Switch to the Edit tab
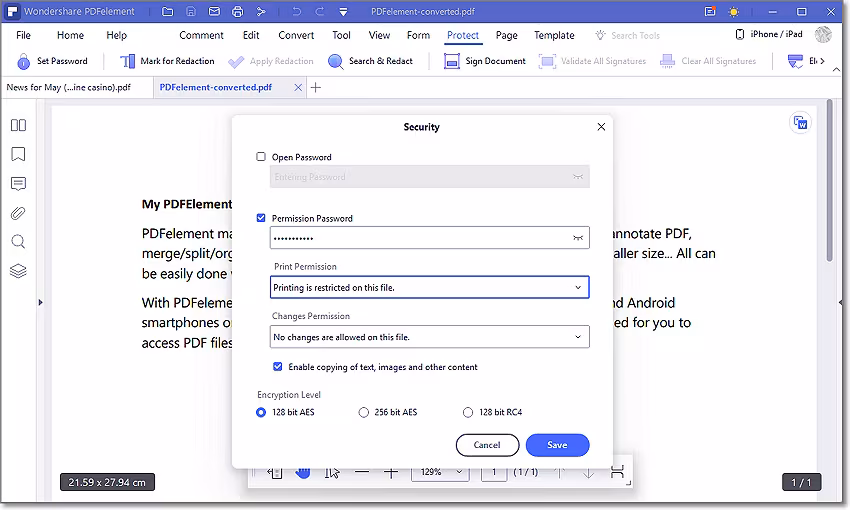The image size is (850, 510). pos(251,35)
